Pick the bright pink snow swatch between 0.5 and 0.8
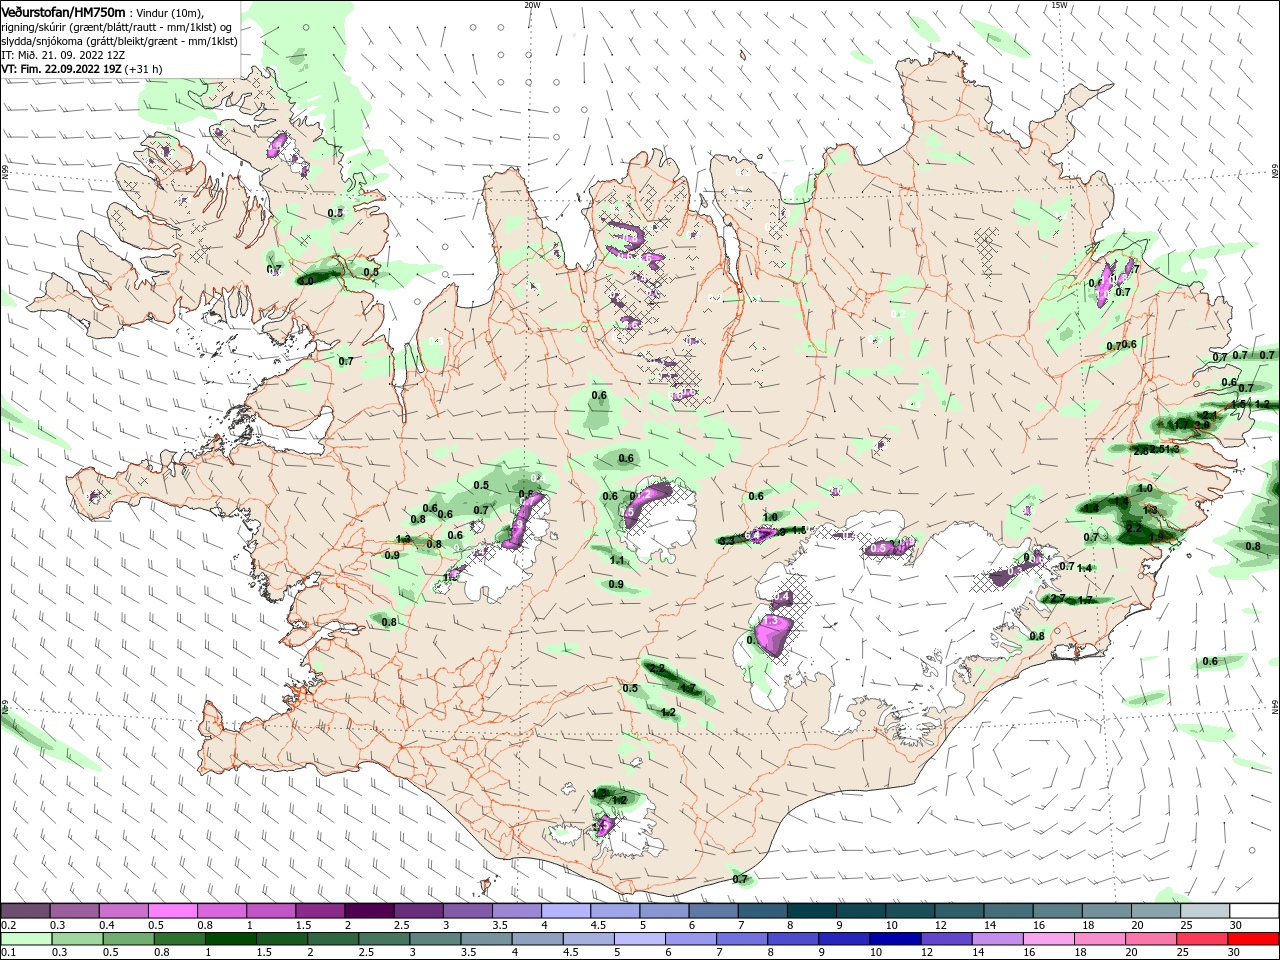The height and width of the screenshot is (960, 1280). pyautogui.click(x=172, y=911)
